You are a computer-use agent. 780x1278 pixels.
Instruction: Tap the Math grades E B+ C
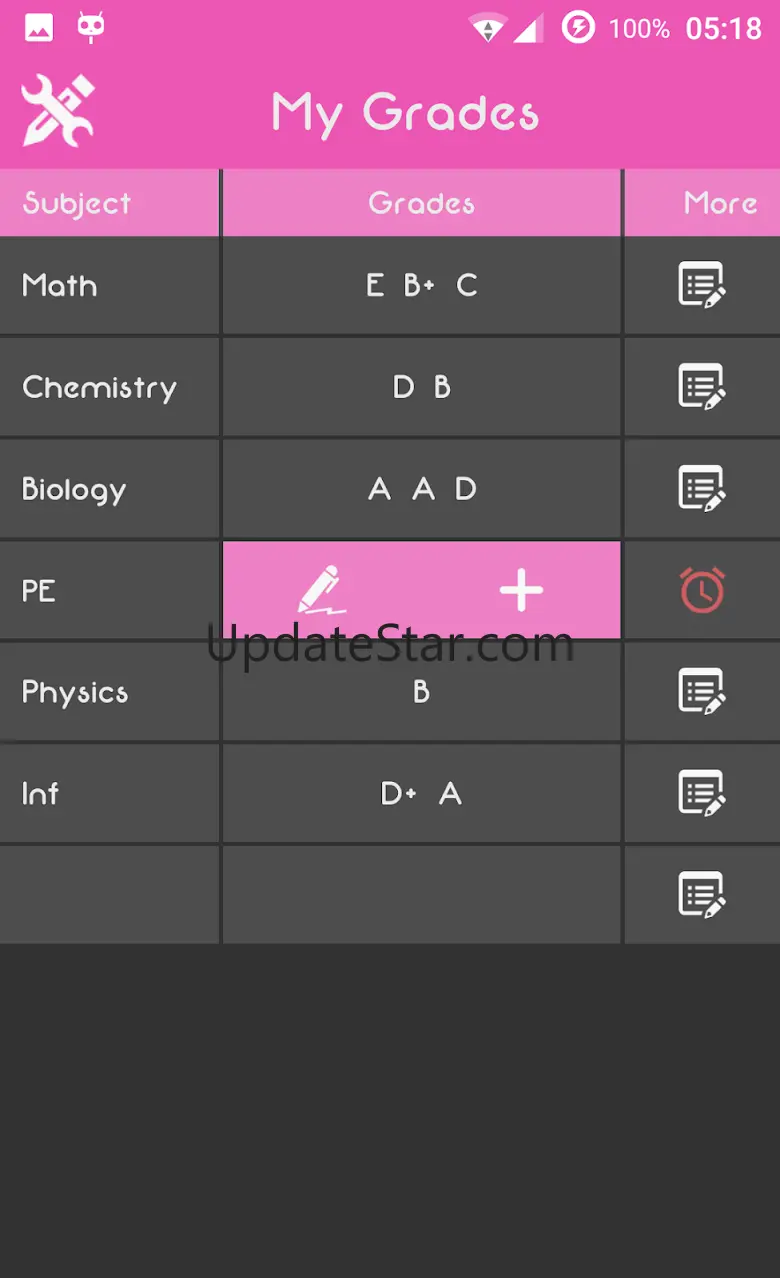point(421,286)
